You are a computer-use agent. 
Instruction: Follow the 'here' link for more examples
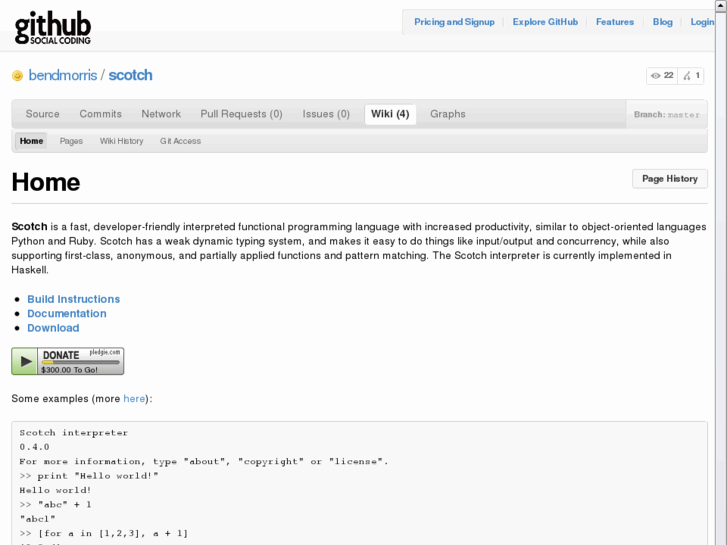coord(134,399)
